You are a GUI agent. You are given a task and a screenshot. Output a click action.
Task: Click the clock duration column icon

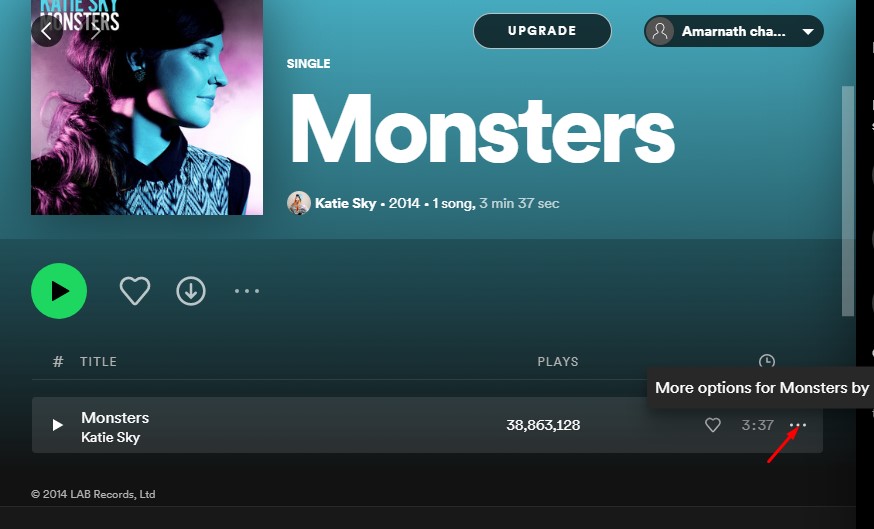(x=766, y=362)
